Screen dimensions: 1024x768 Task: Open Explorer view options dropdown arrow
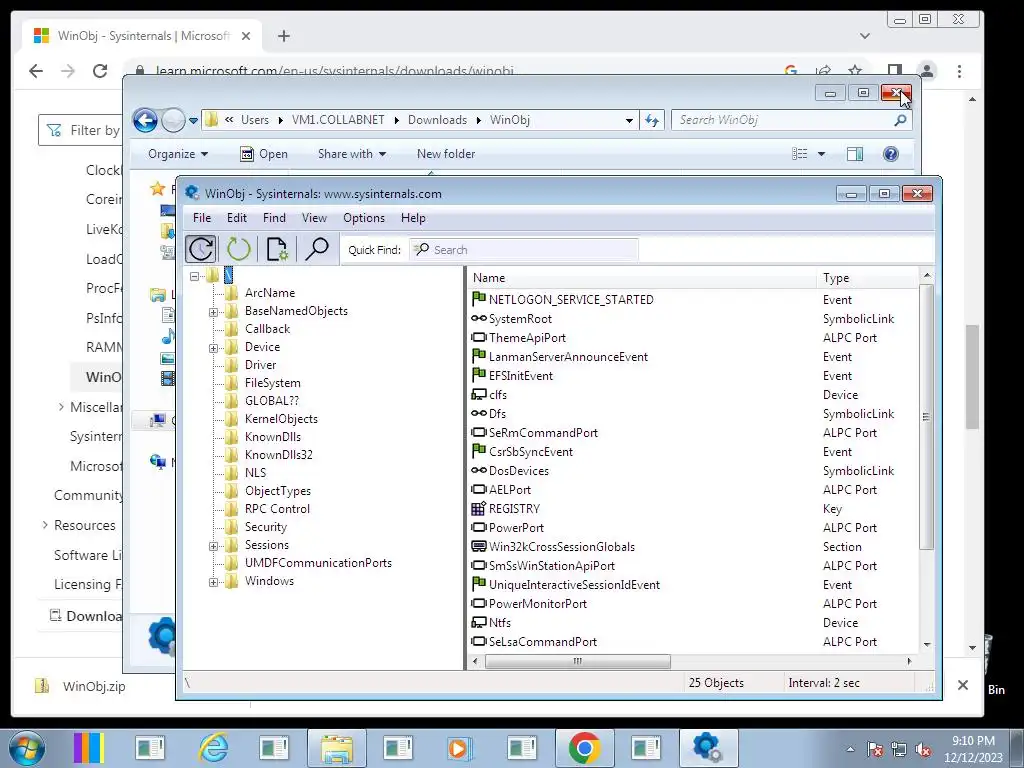[822, 153]
